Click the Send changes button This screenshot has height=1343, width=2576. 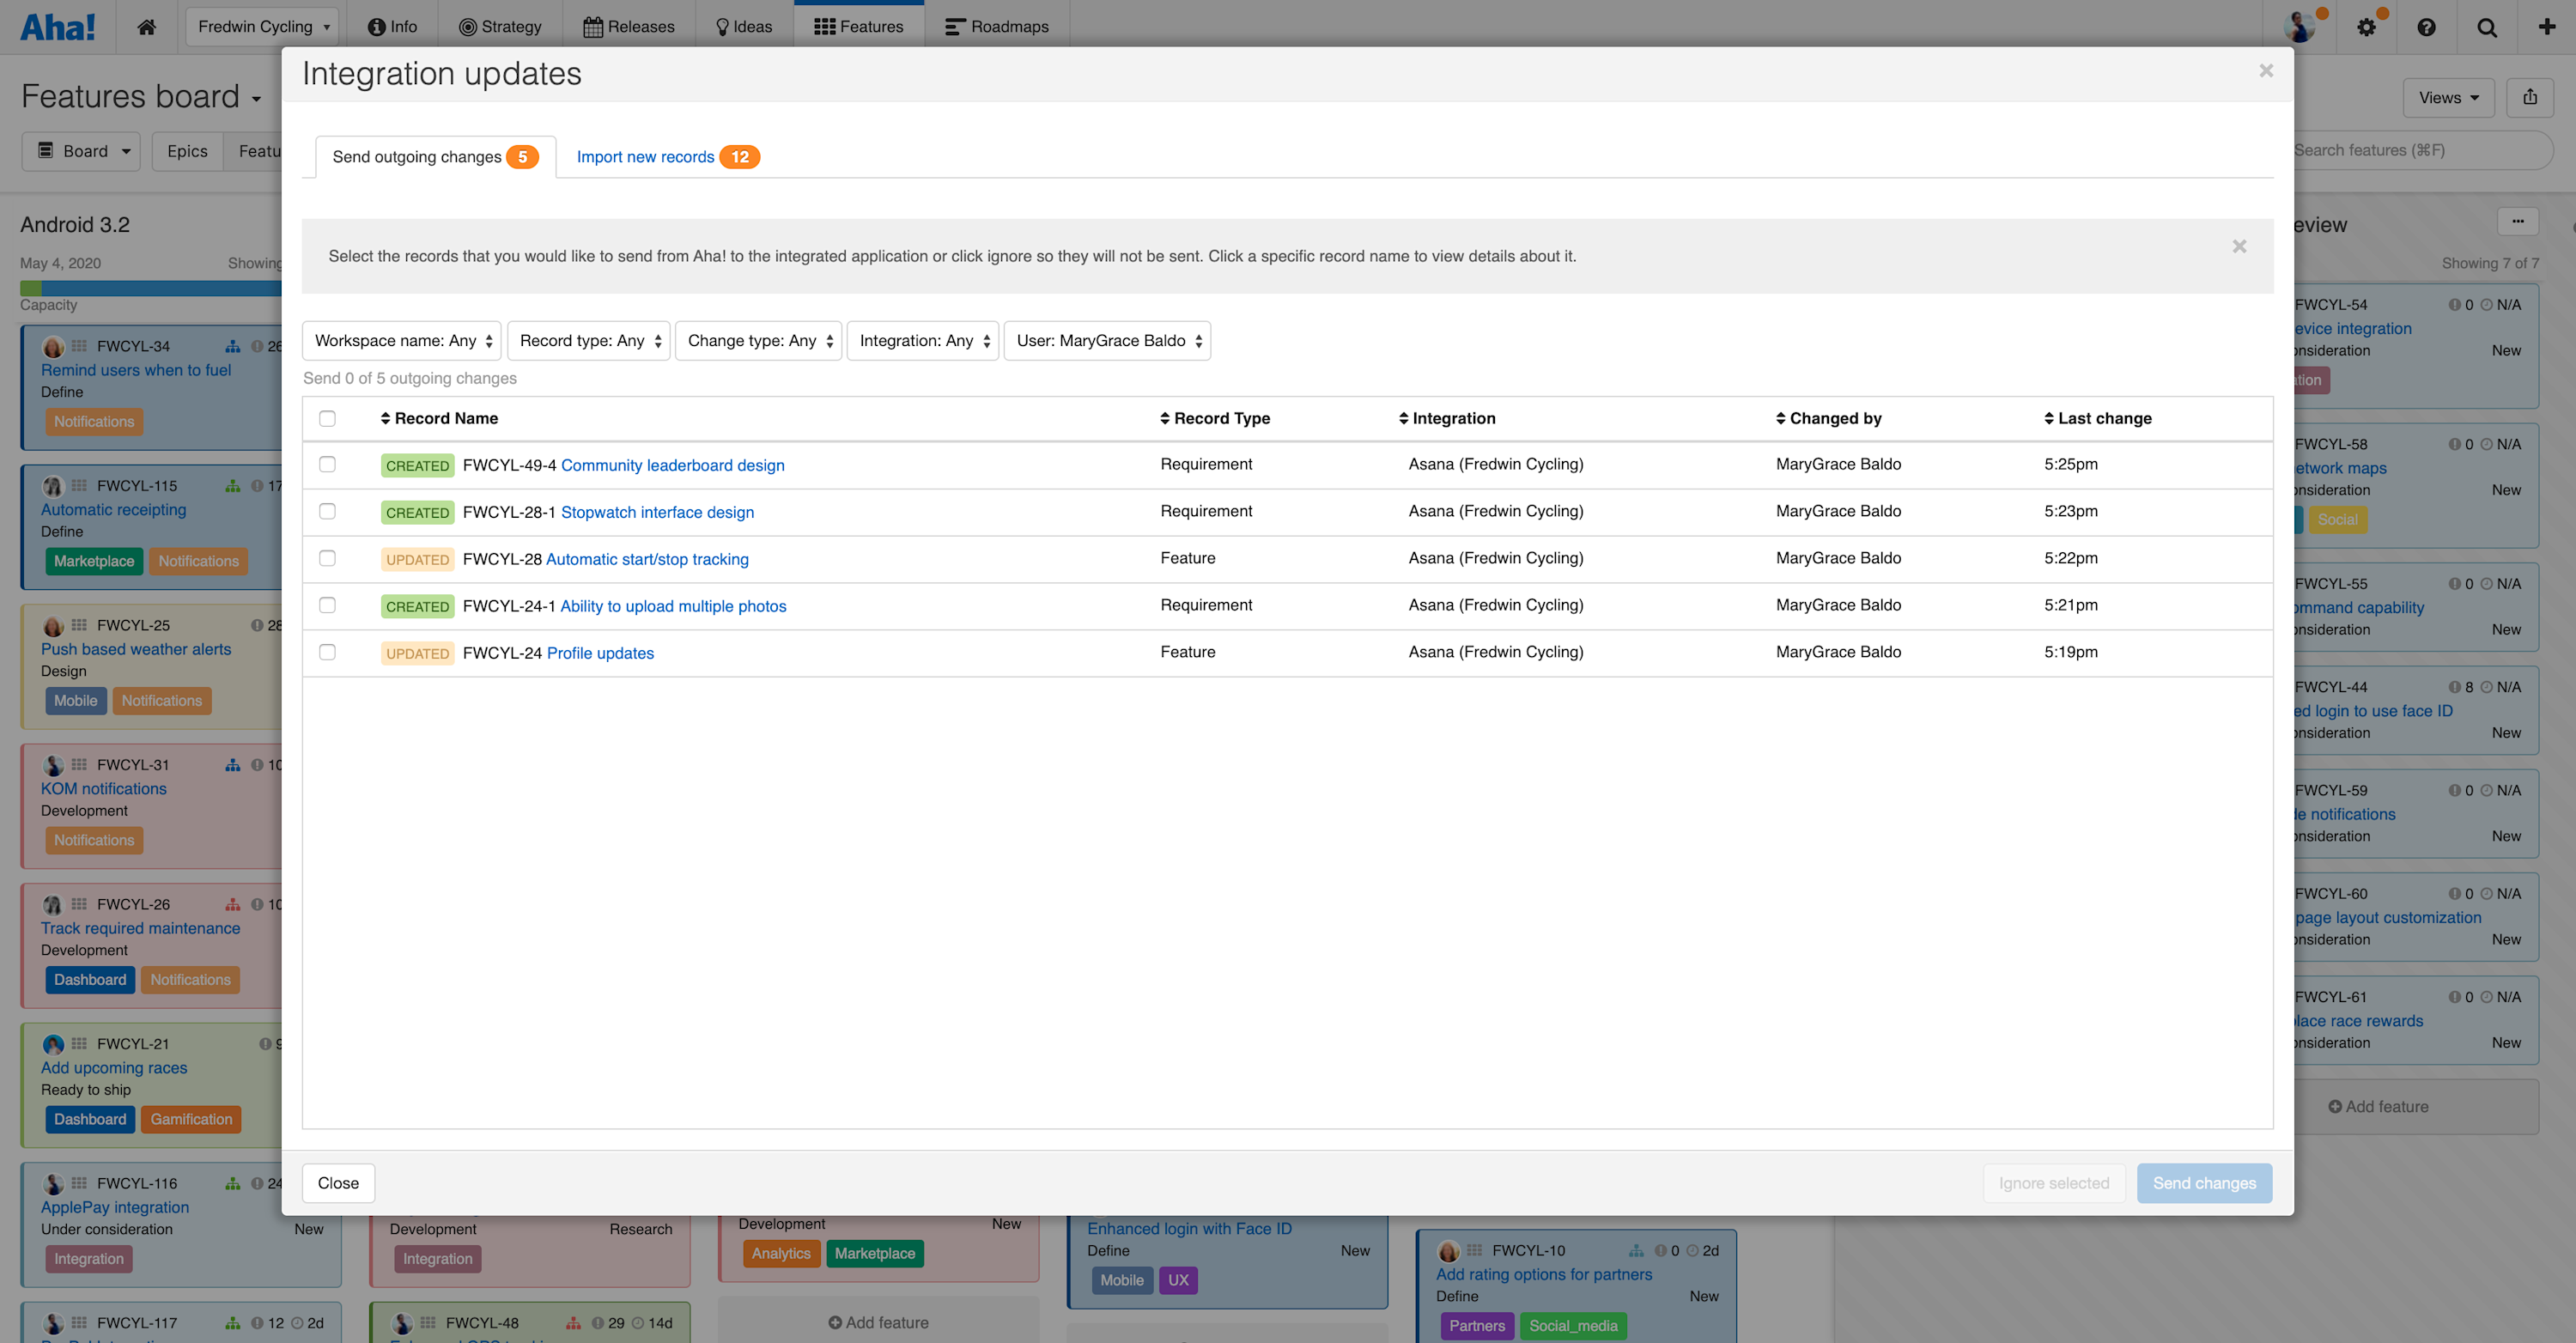[x=2204, y=1183]
